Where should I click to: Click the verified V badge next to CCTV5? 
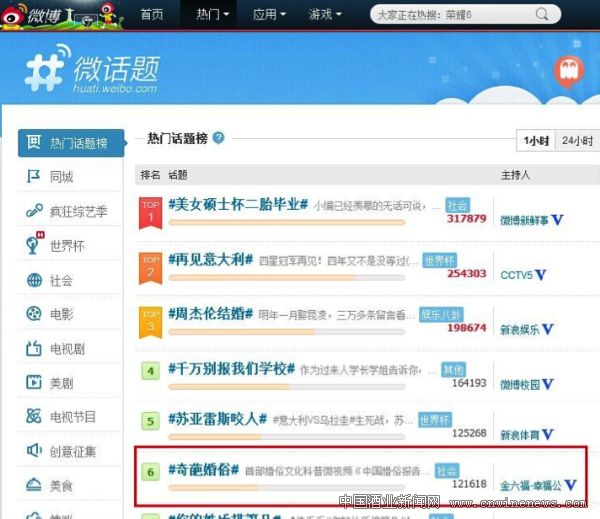540,275
